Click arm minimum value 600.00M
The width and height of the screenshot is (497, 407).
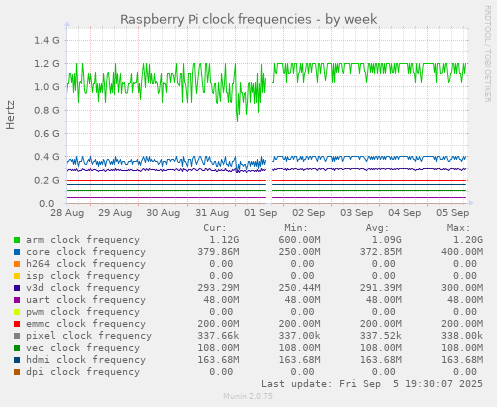point(299,240)
